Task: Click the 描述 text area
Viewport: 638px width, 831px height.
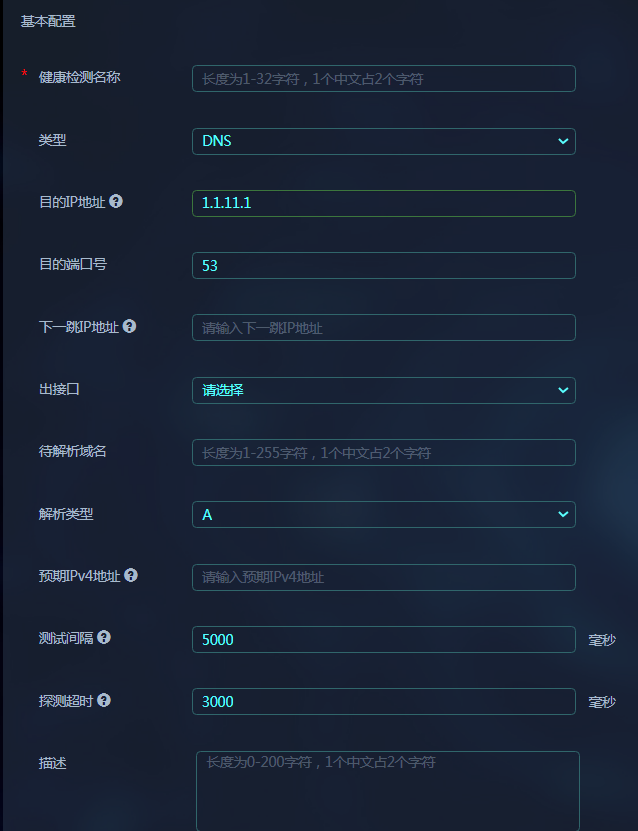Action: click(x=388, y=791)
